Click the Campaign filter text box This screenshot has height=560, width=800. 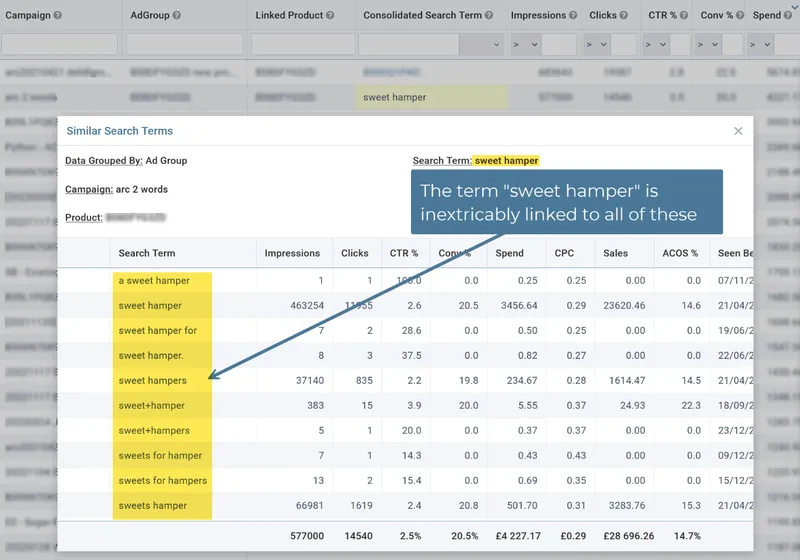(x=59, y=45)
